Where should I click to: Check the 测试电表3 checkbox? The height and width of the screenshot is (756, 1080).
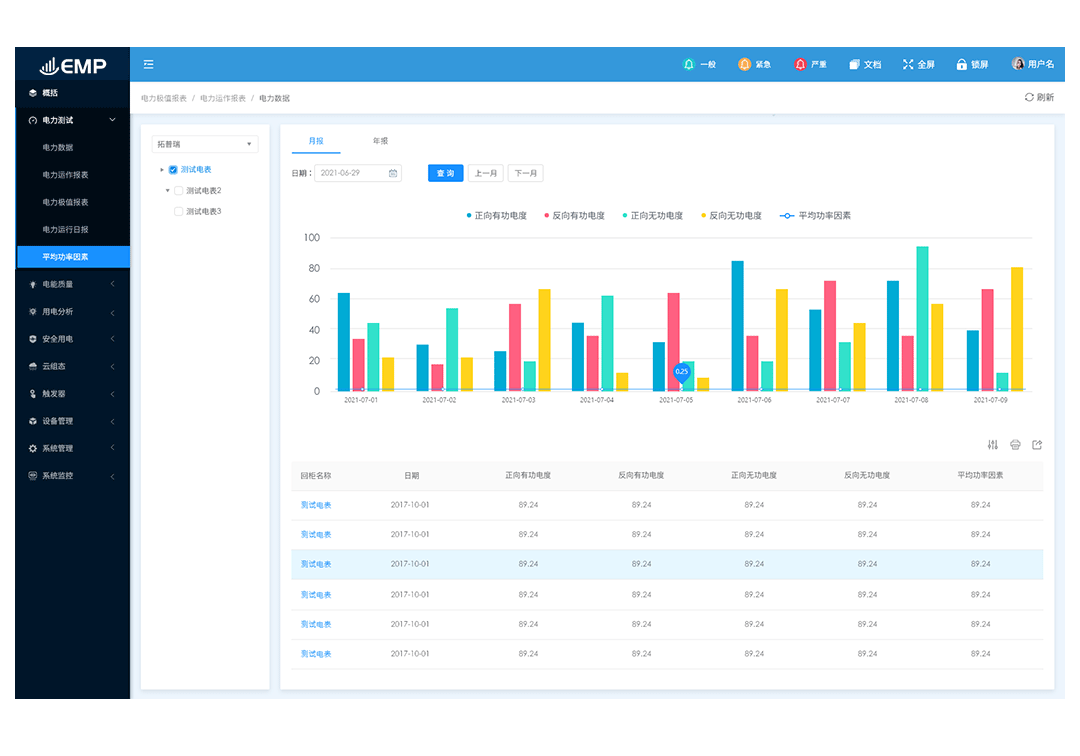tap(179, 211)
